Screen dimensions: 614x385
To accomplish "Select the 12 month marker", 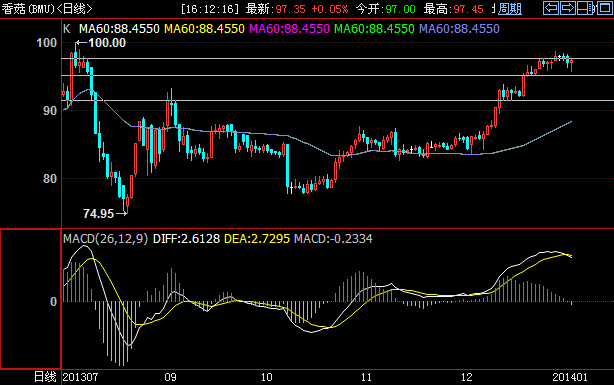I will point(466,377).
